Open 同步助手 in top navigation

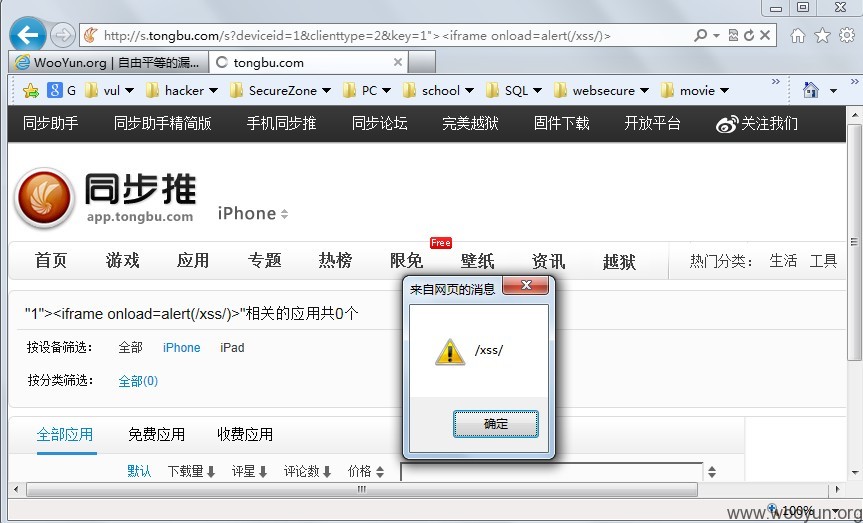pyautogui.click(x=51, y=123)
